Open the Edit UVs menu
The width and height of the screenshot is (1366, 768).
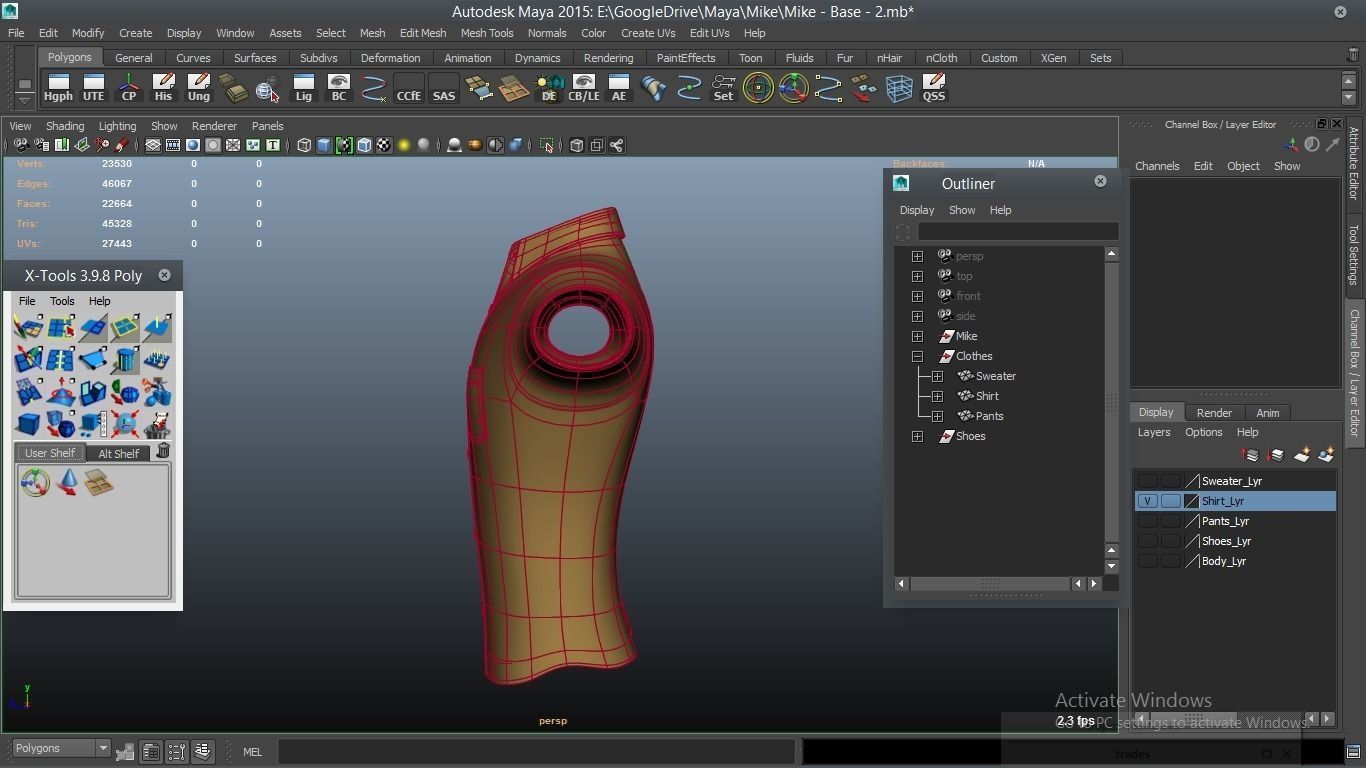tap(709, 33)
